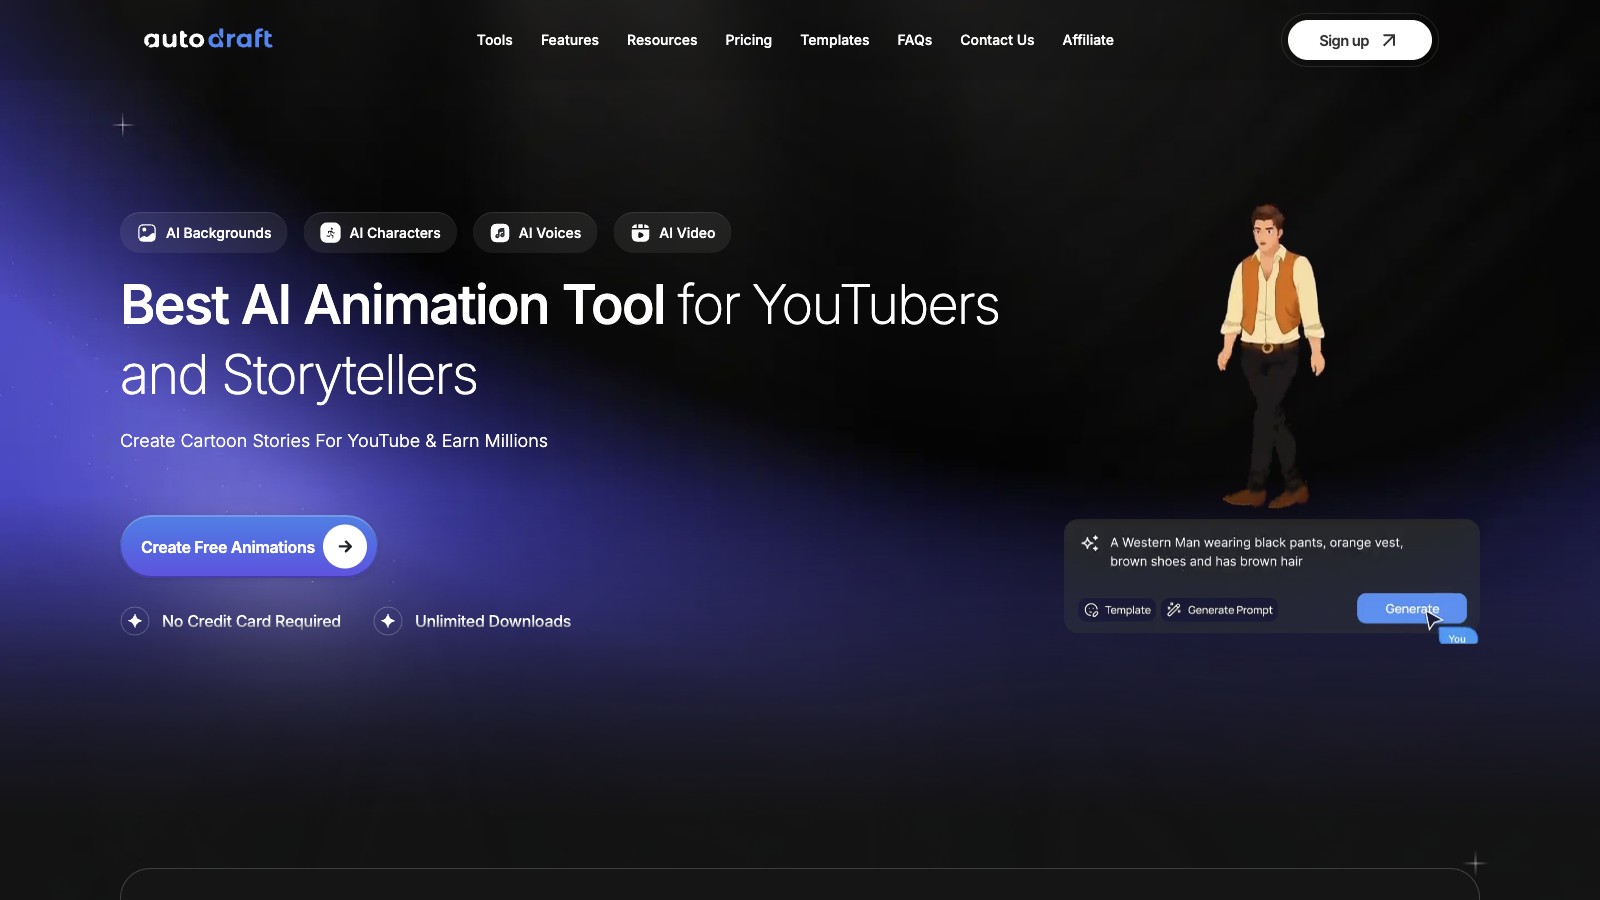Click the AI Voices music note icon
The image size is (1600, 900).
pos(500,233)
